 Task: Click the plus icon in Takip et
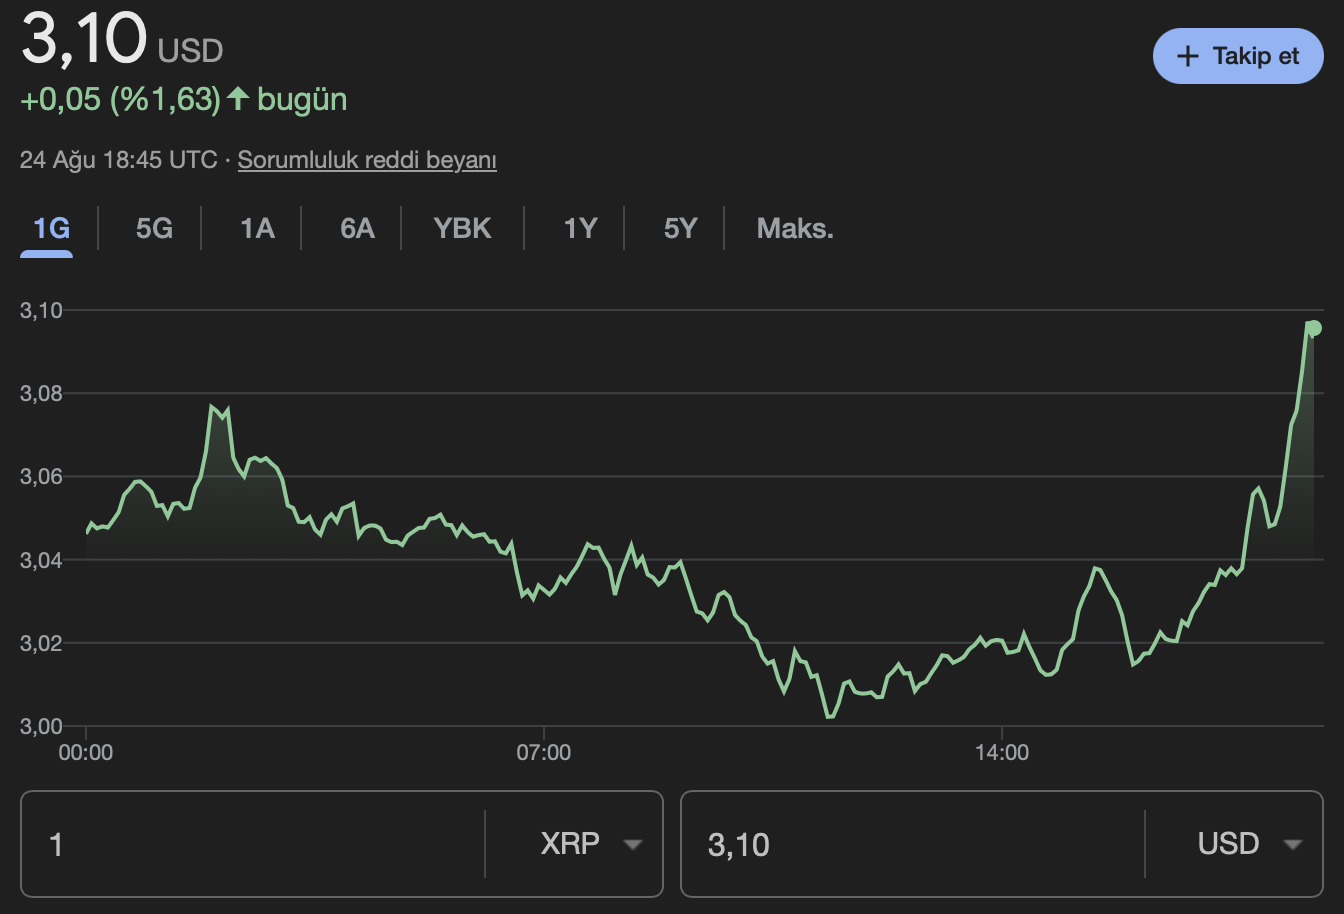click(x=1187, y=56)
